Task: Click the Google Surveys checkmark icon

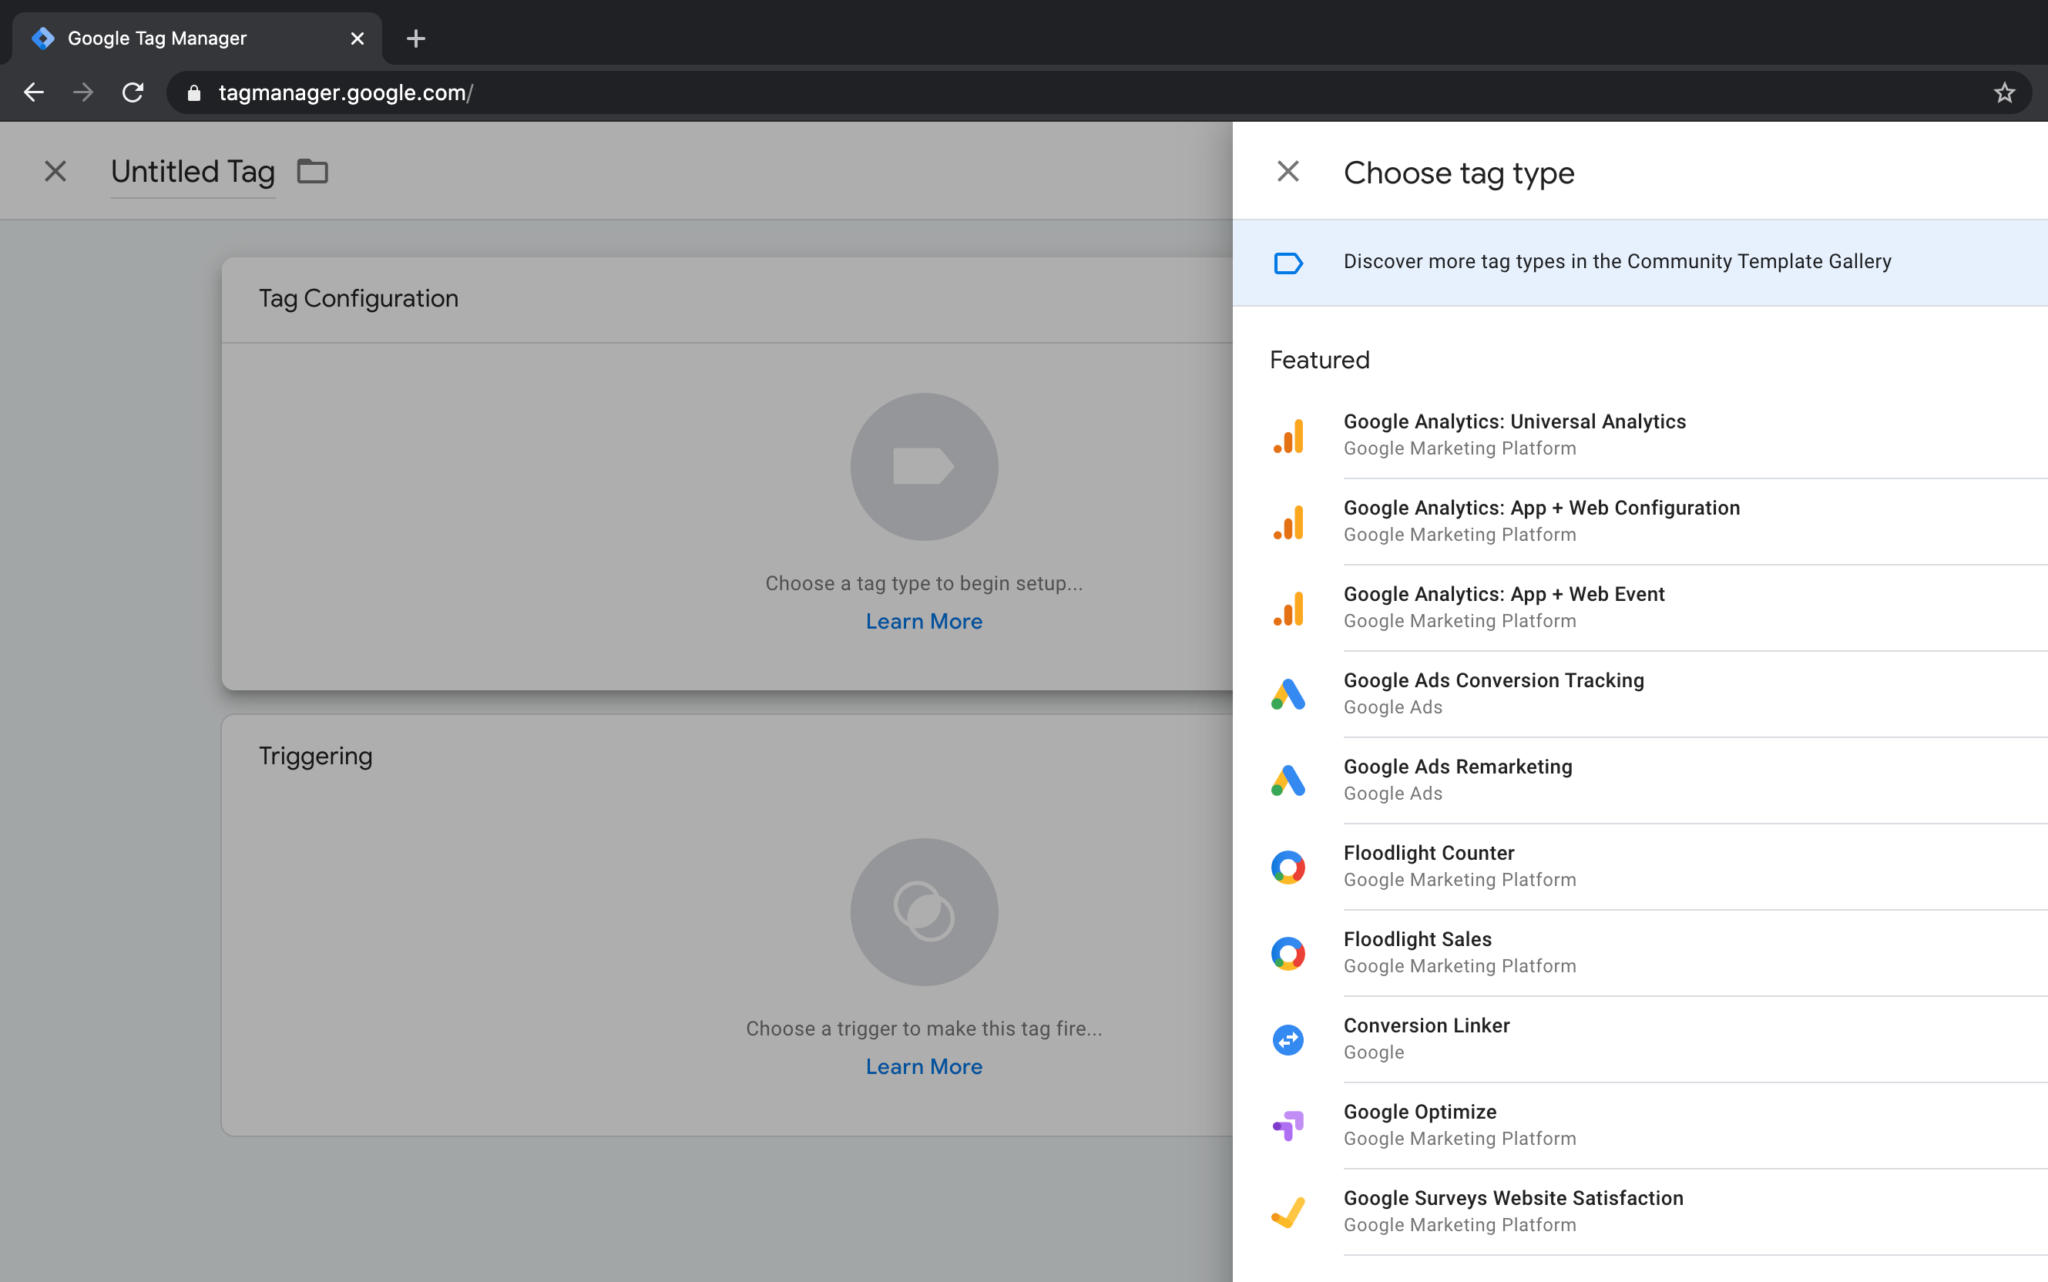Action: tap(1288, 1211)
